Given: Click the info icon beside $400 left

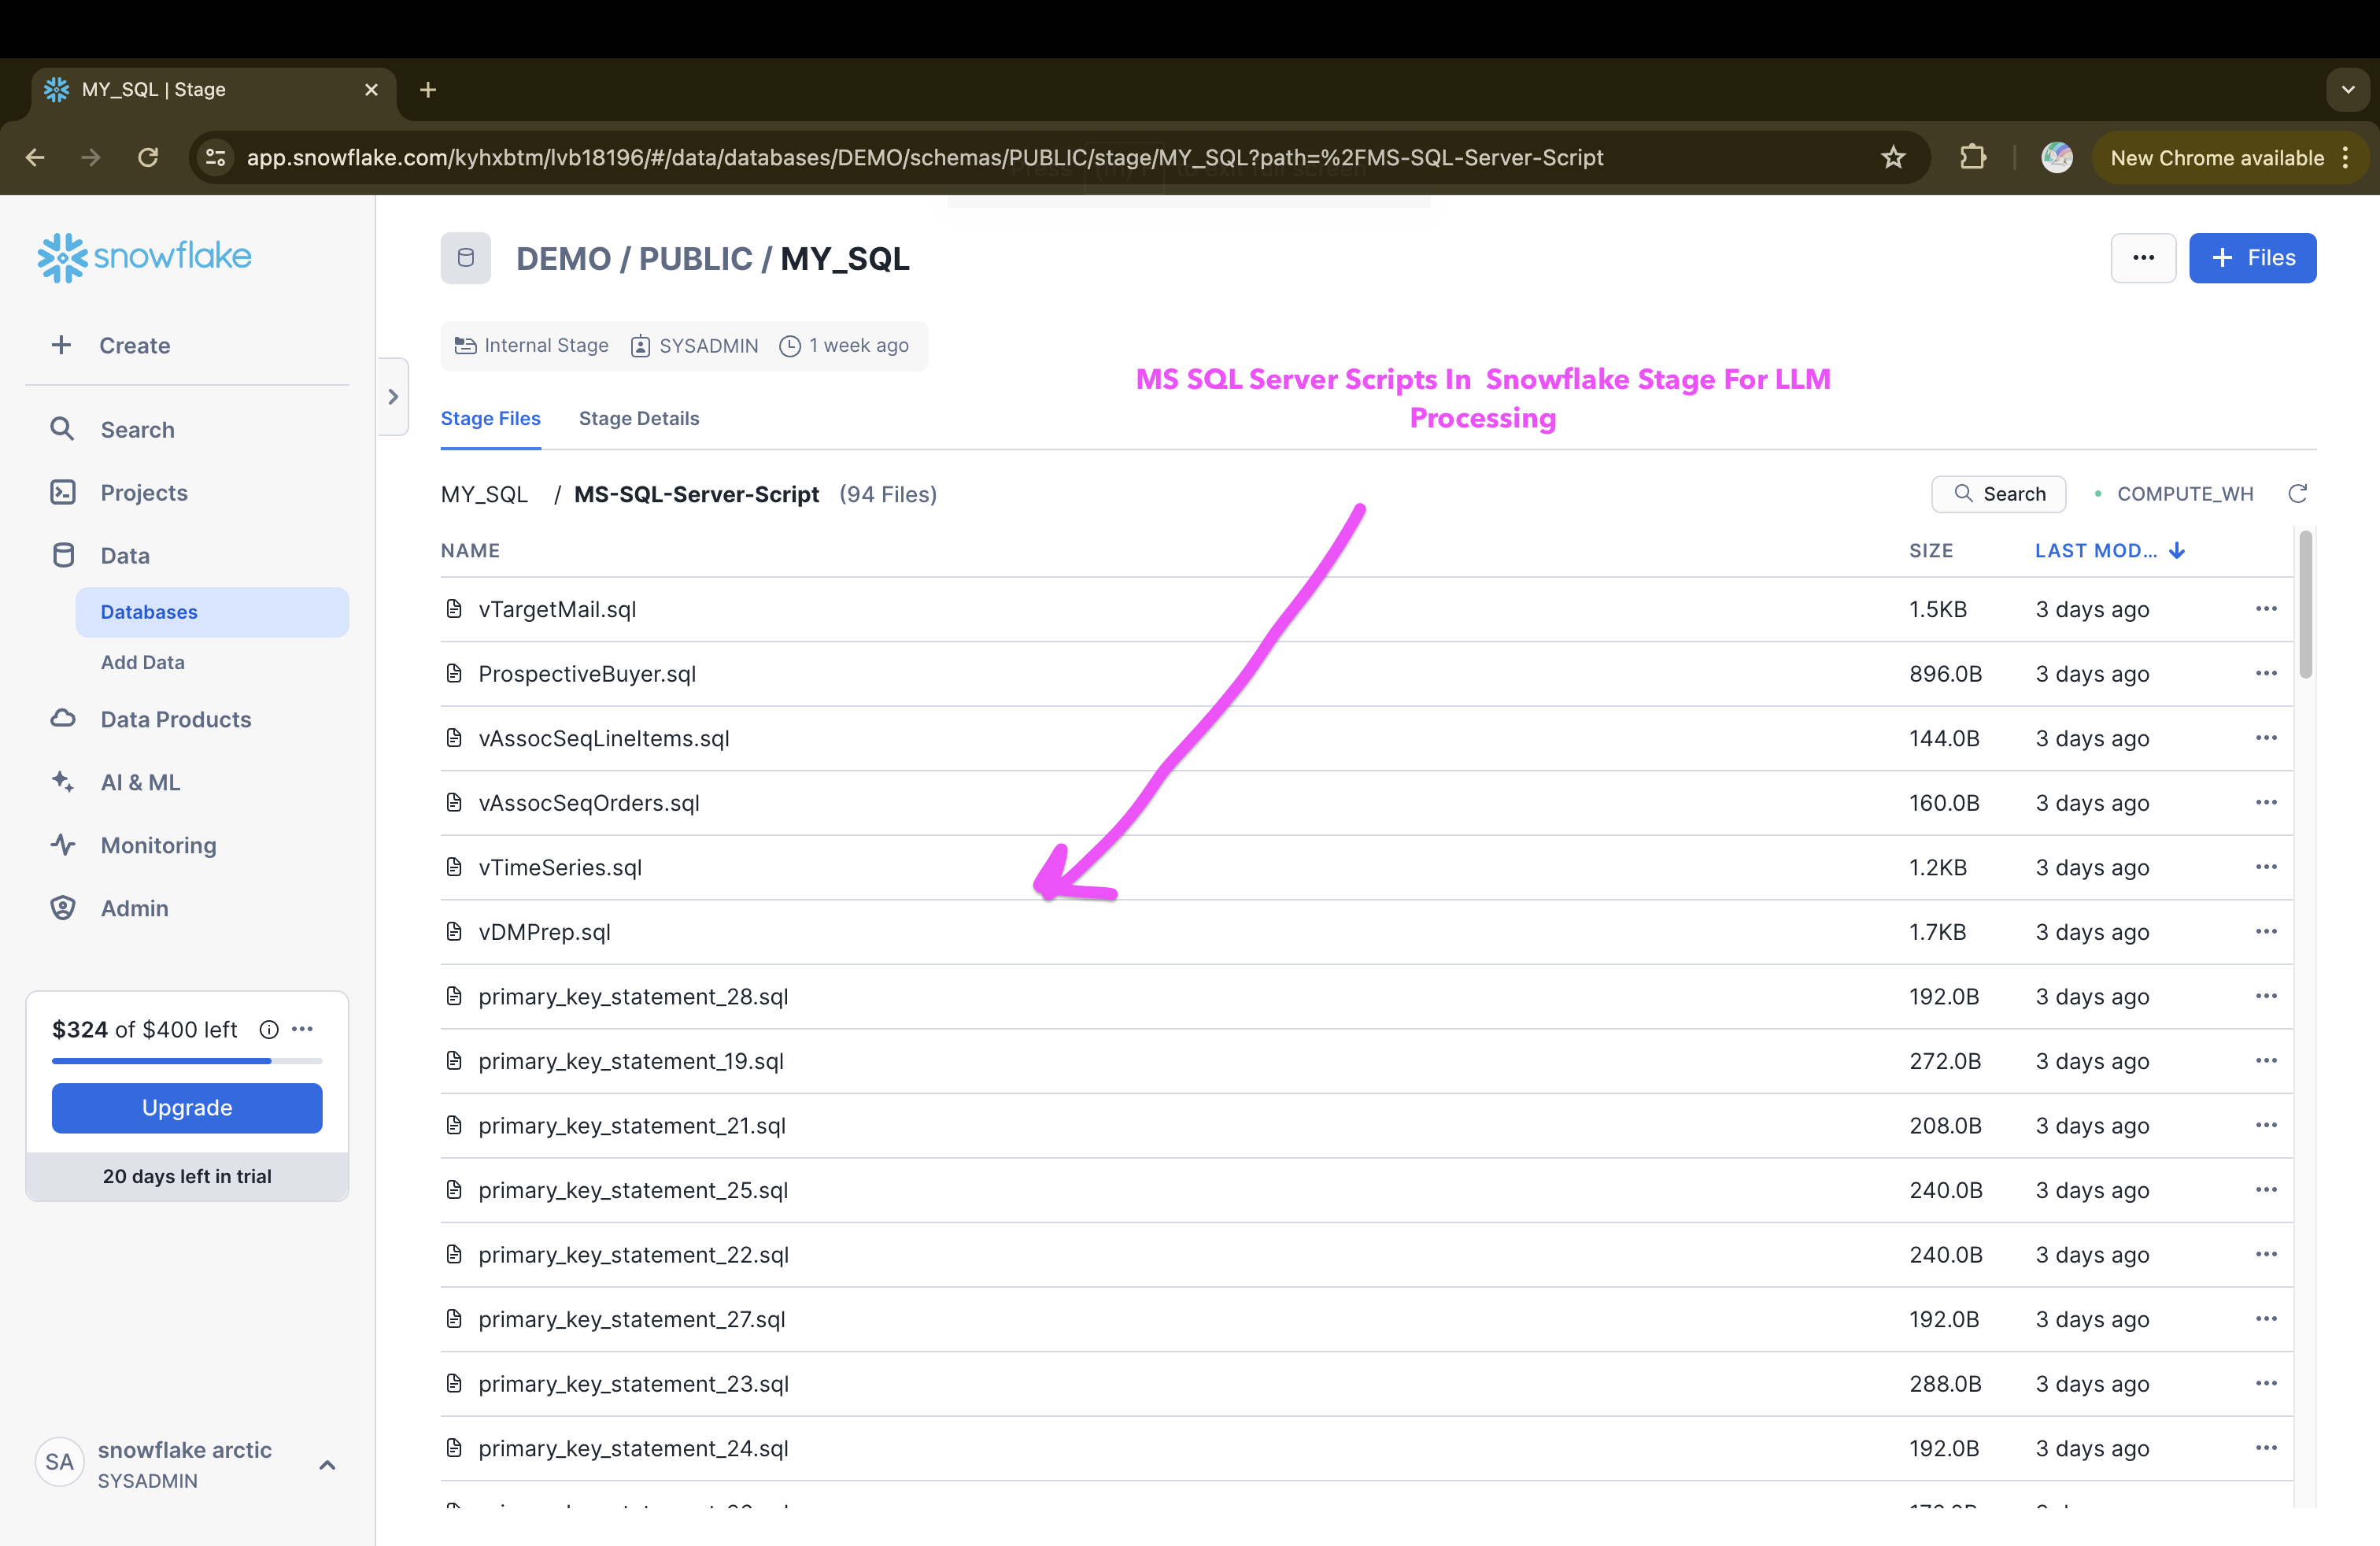Looking at the screenshot, I should pyautogui.click(x=268, y=1030).
